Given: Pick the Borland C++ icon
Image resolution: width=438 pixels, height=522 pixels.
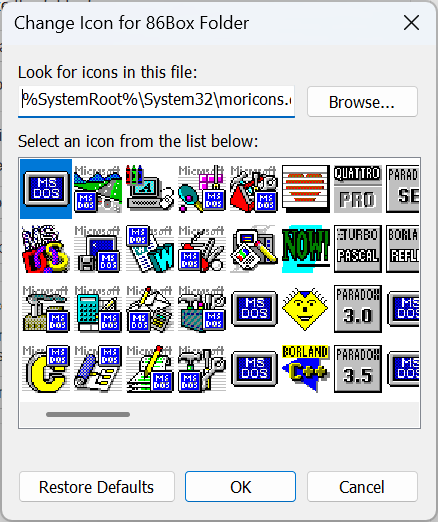Looking at the screenshot, I should (x=306, y=368).
